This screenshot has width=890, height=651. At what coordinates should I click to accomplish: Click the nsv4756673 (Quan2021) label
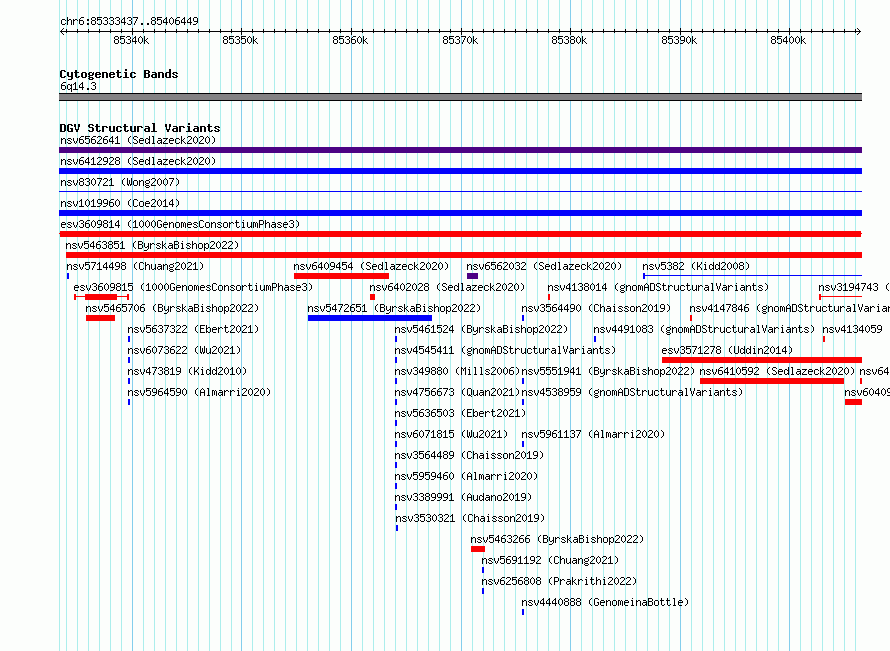457,392
